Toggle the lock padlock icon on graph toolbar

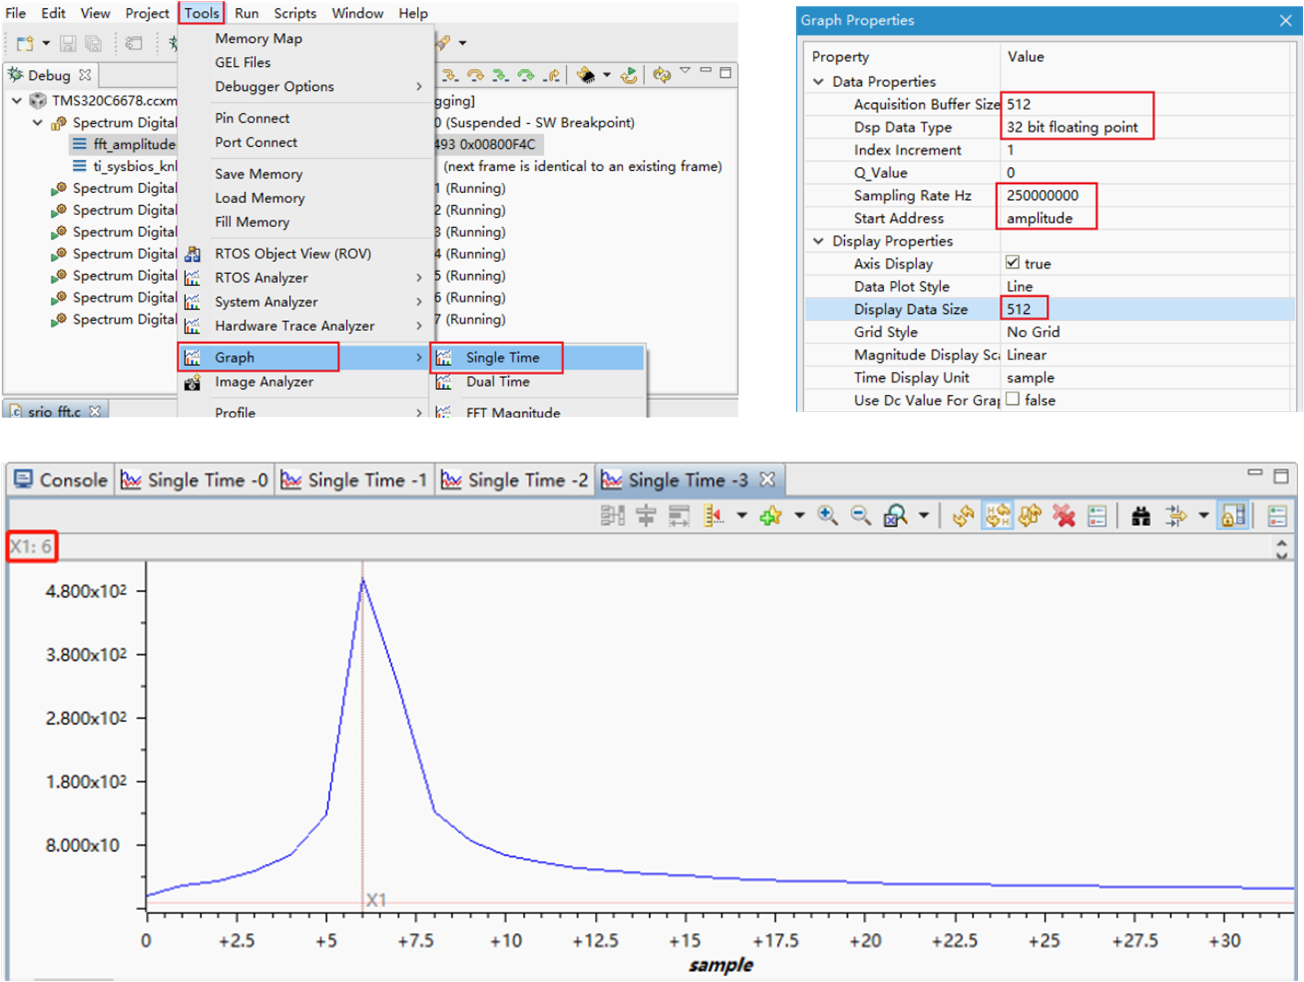(1234, 515)
